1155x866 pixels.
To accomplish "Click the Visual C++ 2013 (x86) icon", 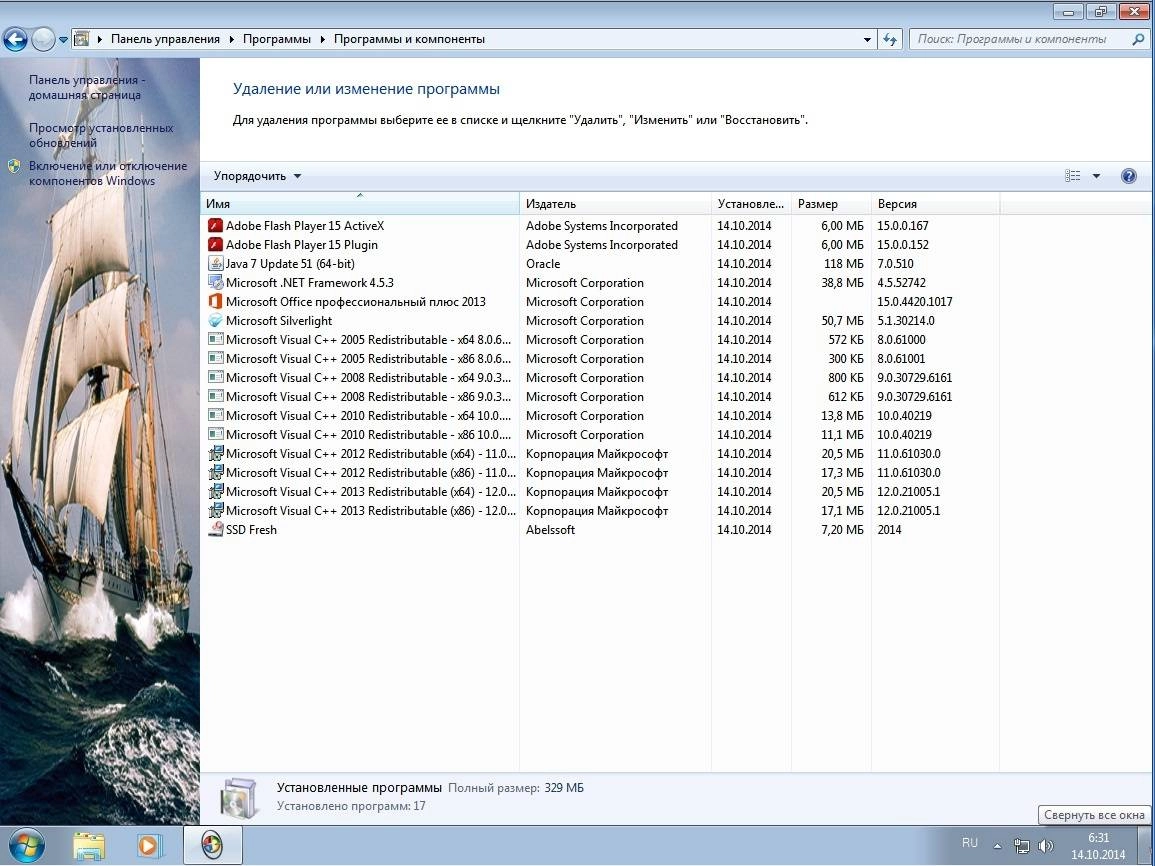I will [215, 510].
